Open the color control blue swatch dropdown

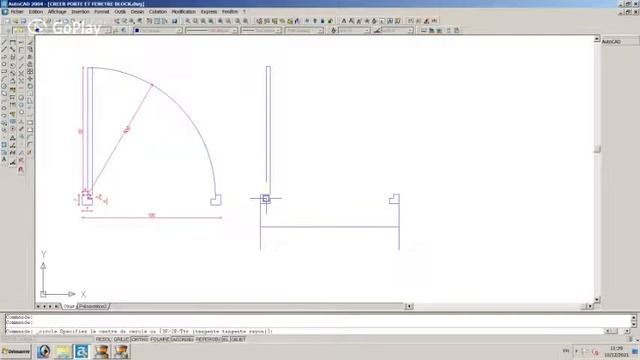tap(158, 31)
